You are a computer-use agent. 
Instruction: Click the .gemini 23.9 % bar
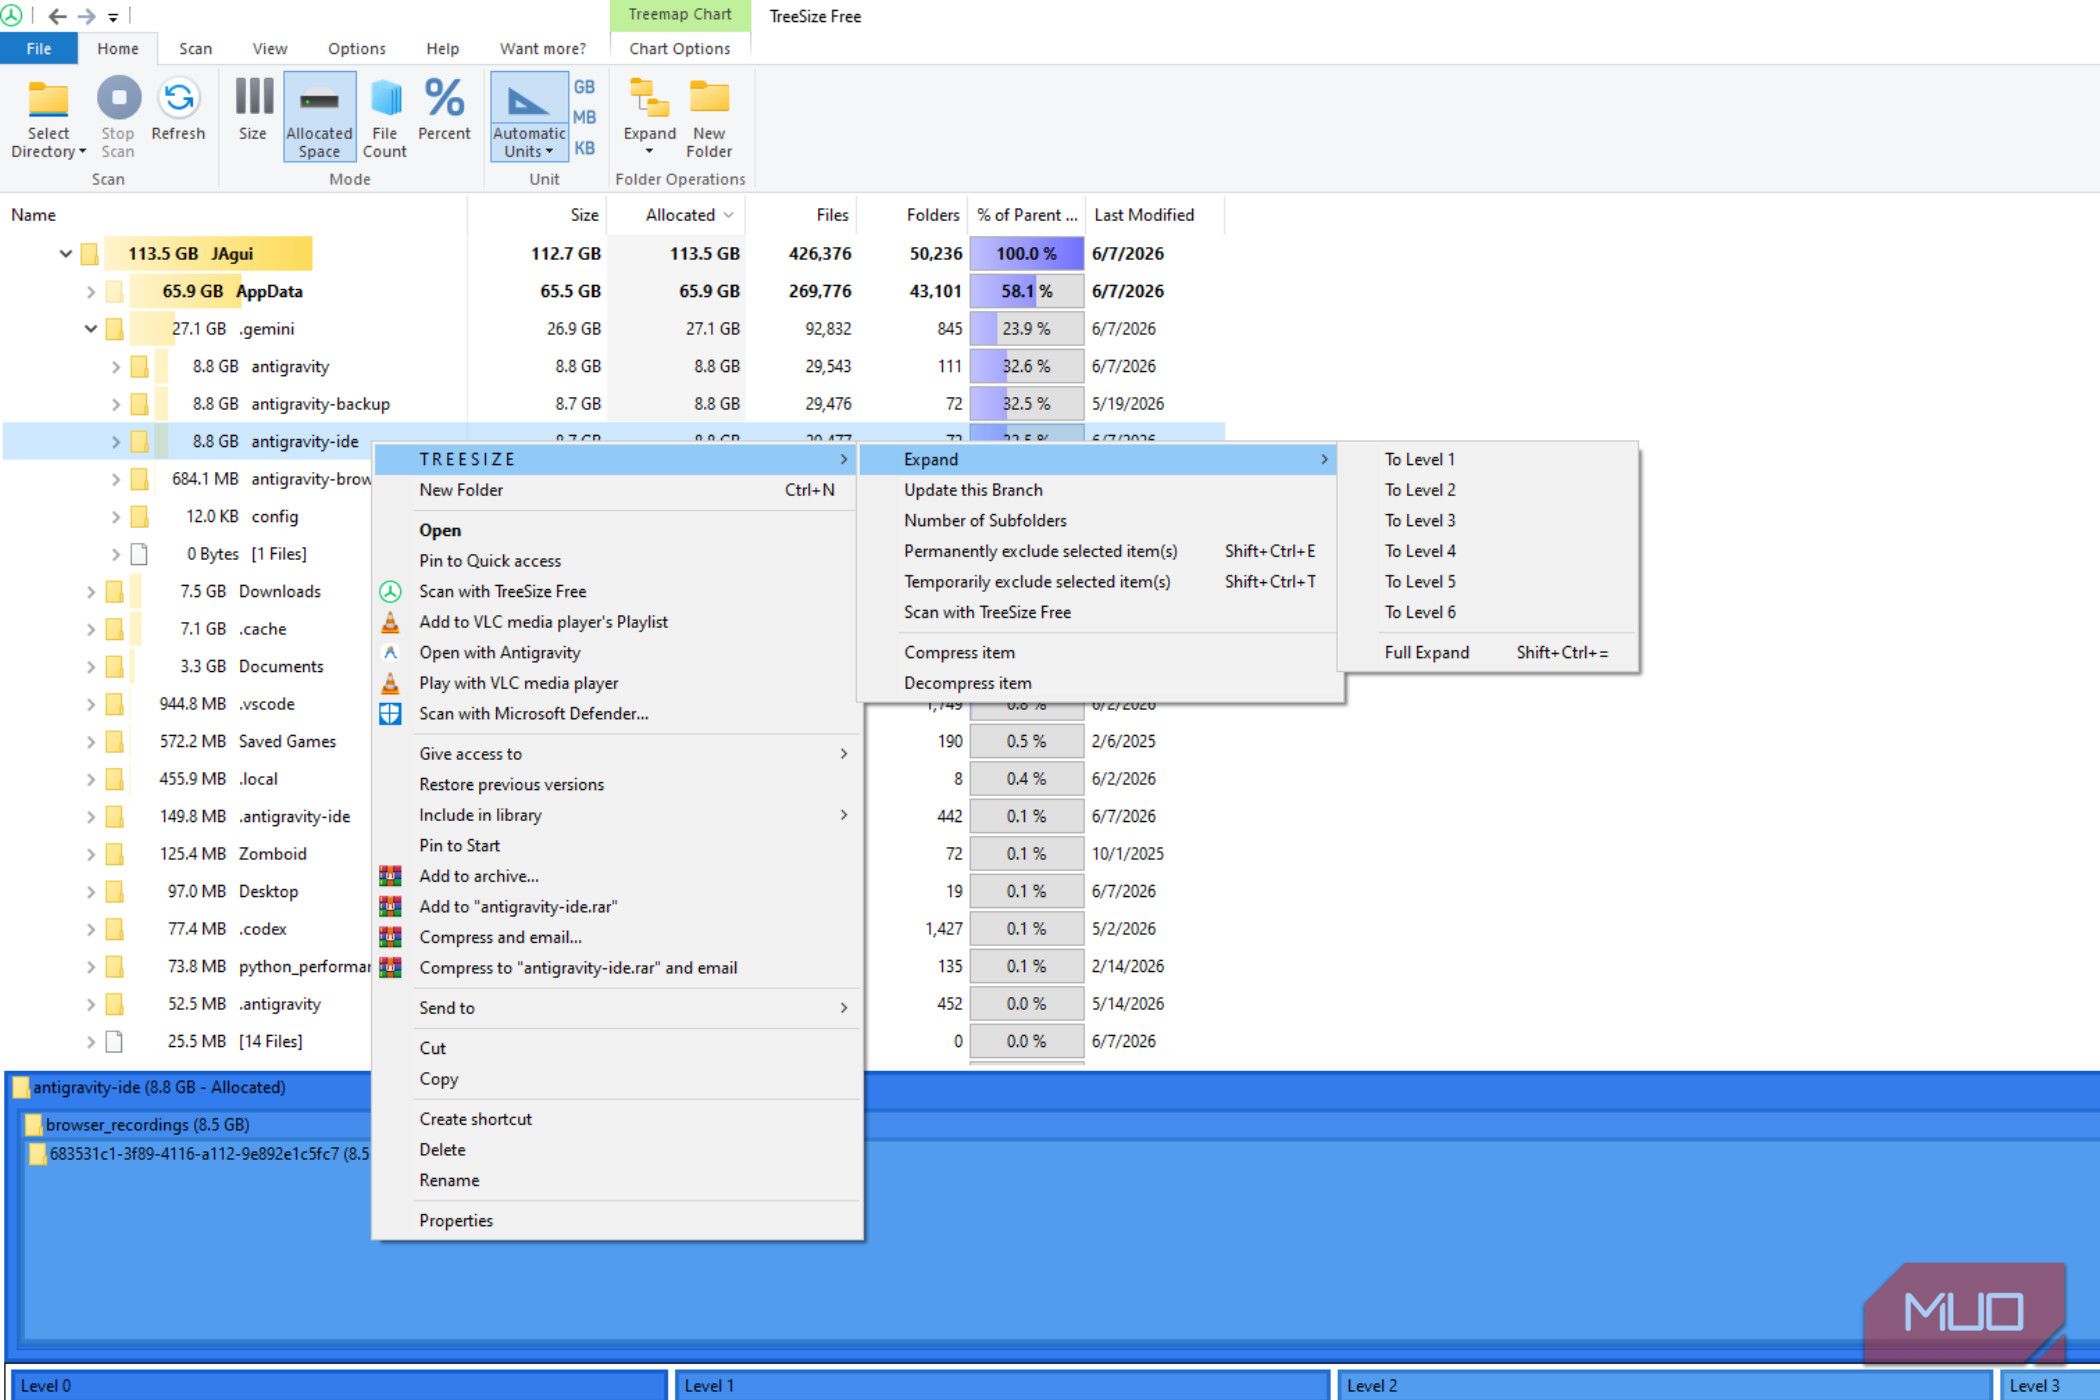click(1027, 328)
